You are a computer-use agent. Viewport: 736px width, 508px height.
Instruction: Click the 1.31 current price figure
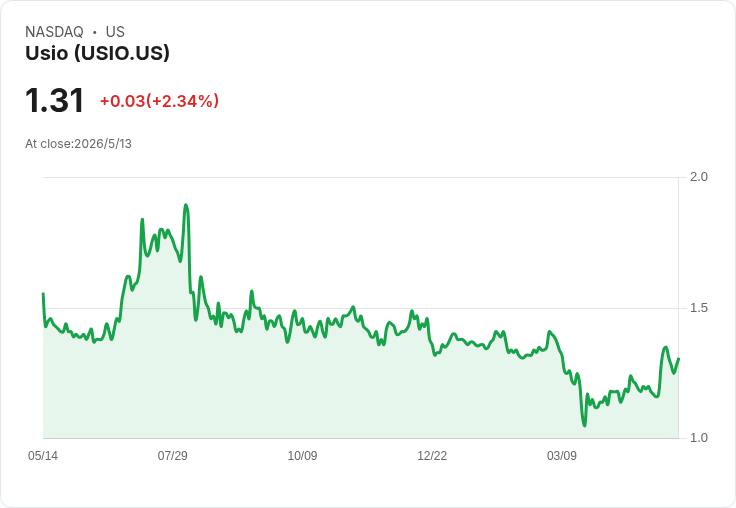pyautogui.click(x=54, y=100)
